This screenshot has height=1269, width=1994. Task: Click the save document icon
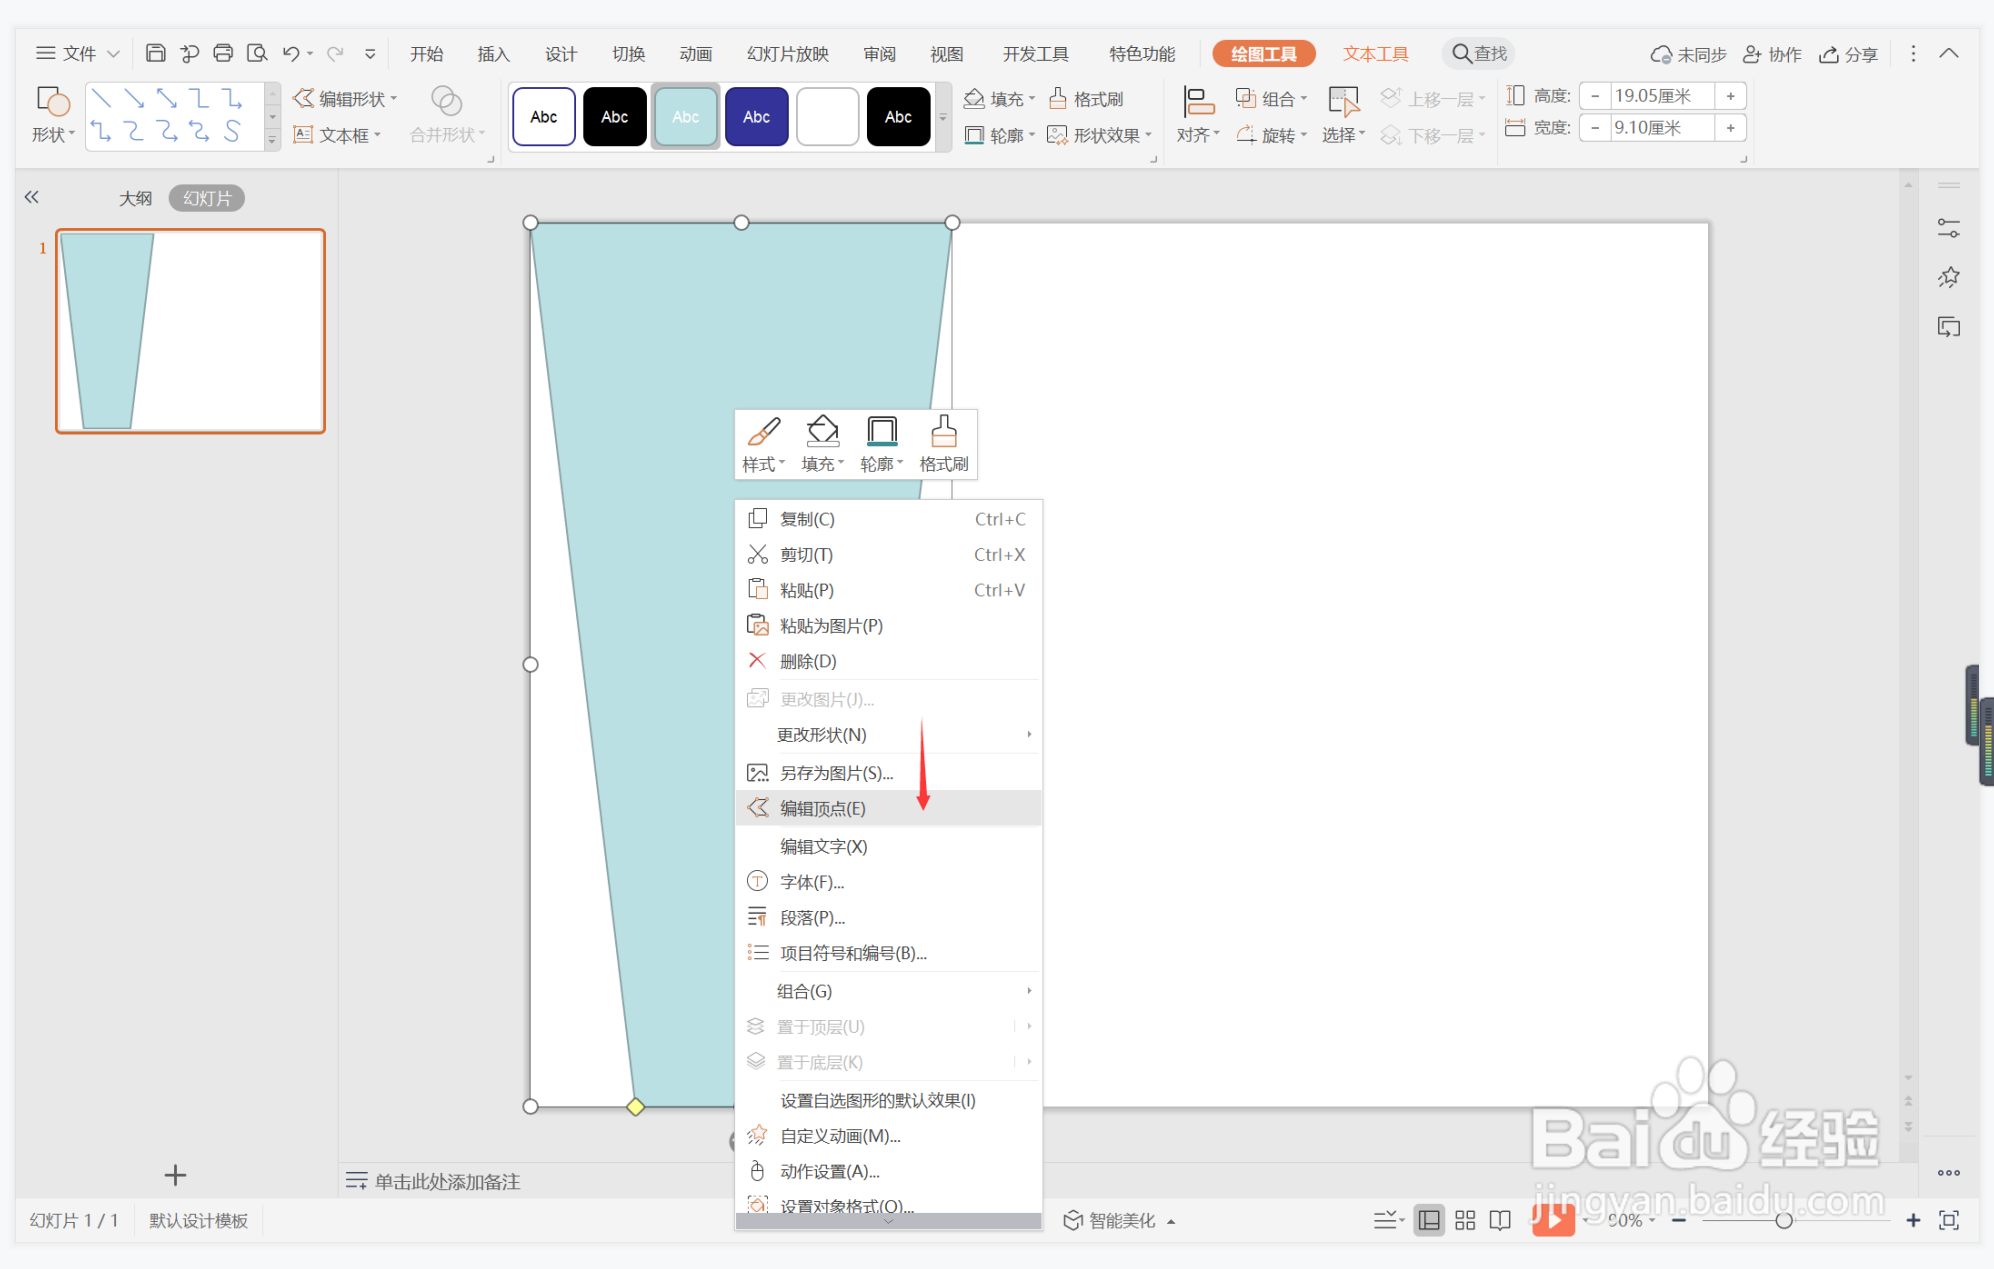pos(156,54)
